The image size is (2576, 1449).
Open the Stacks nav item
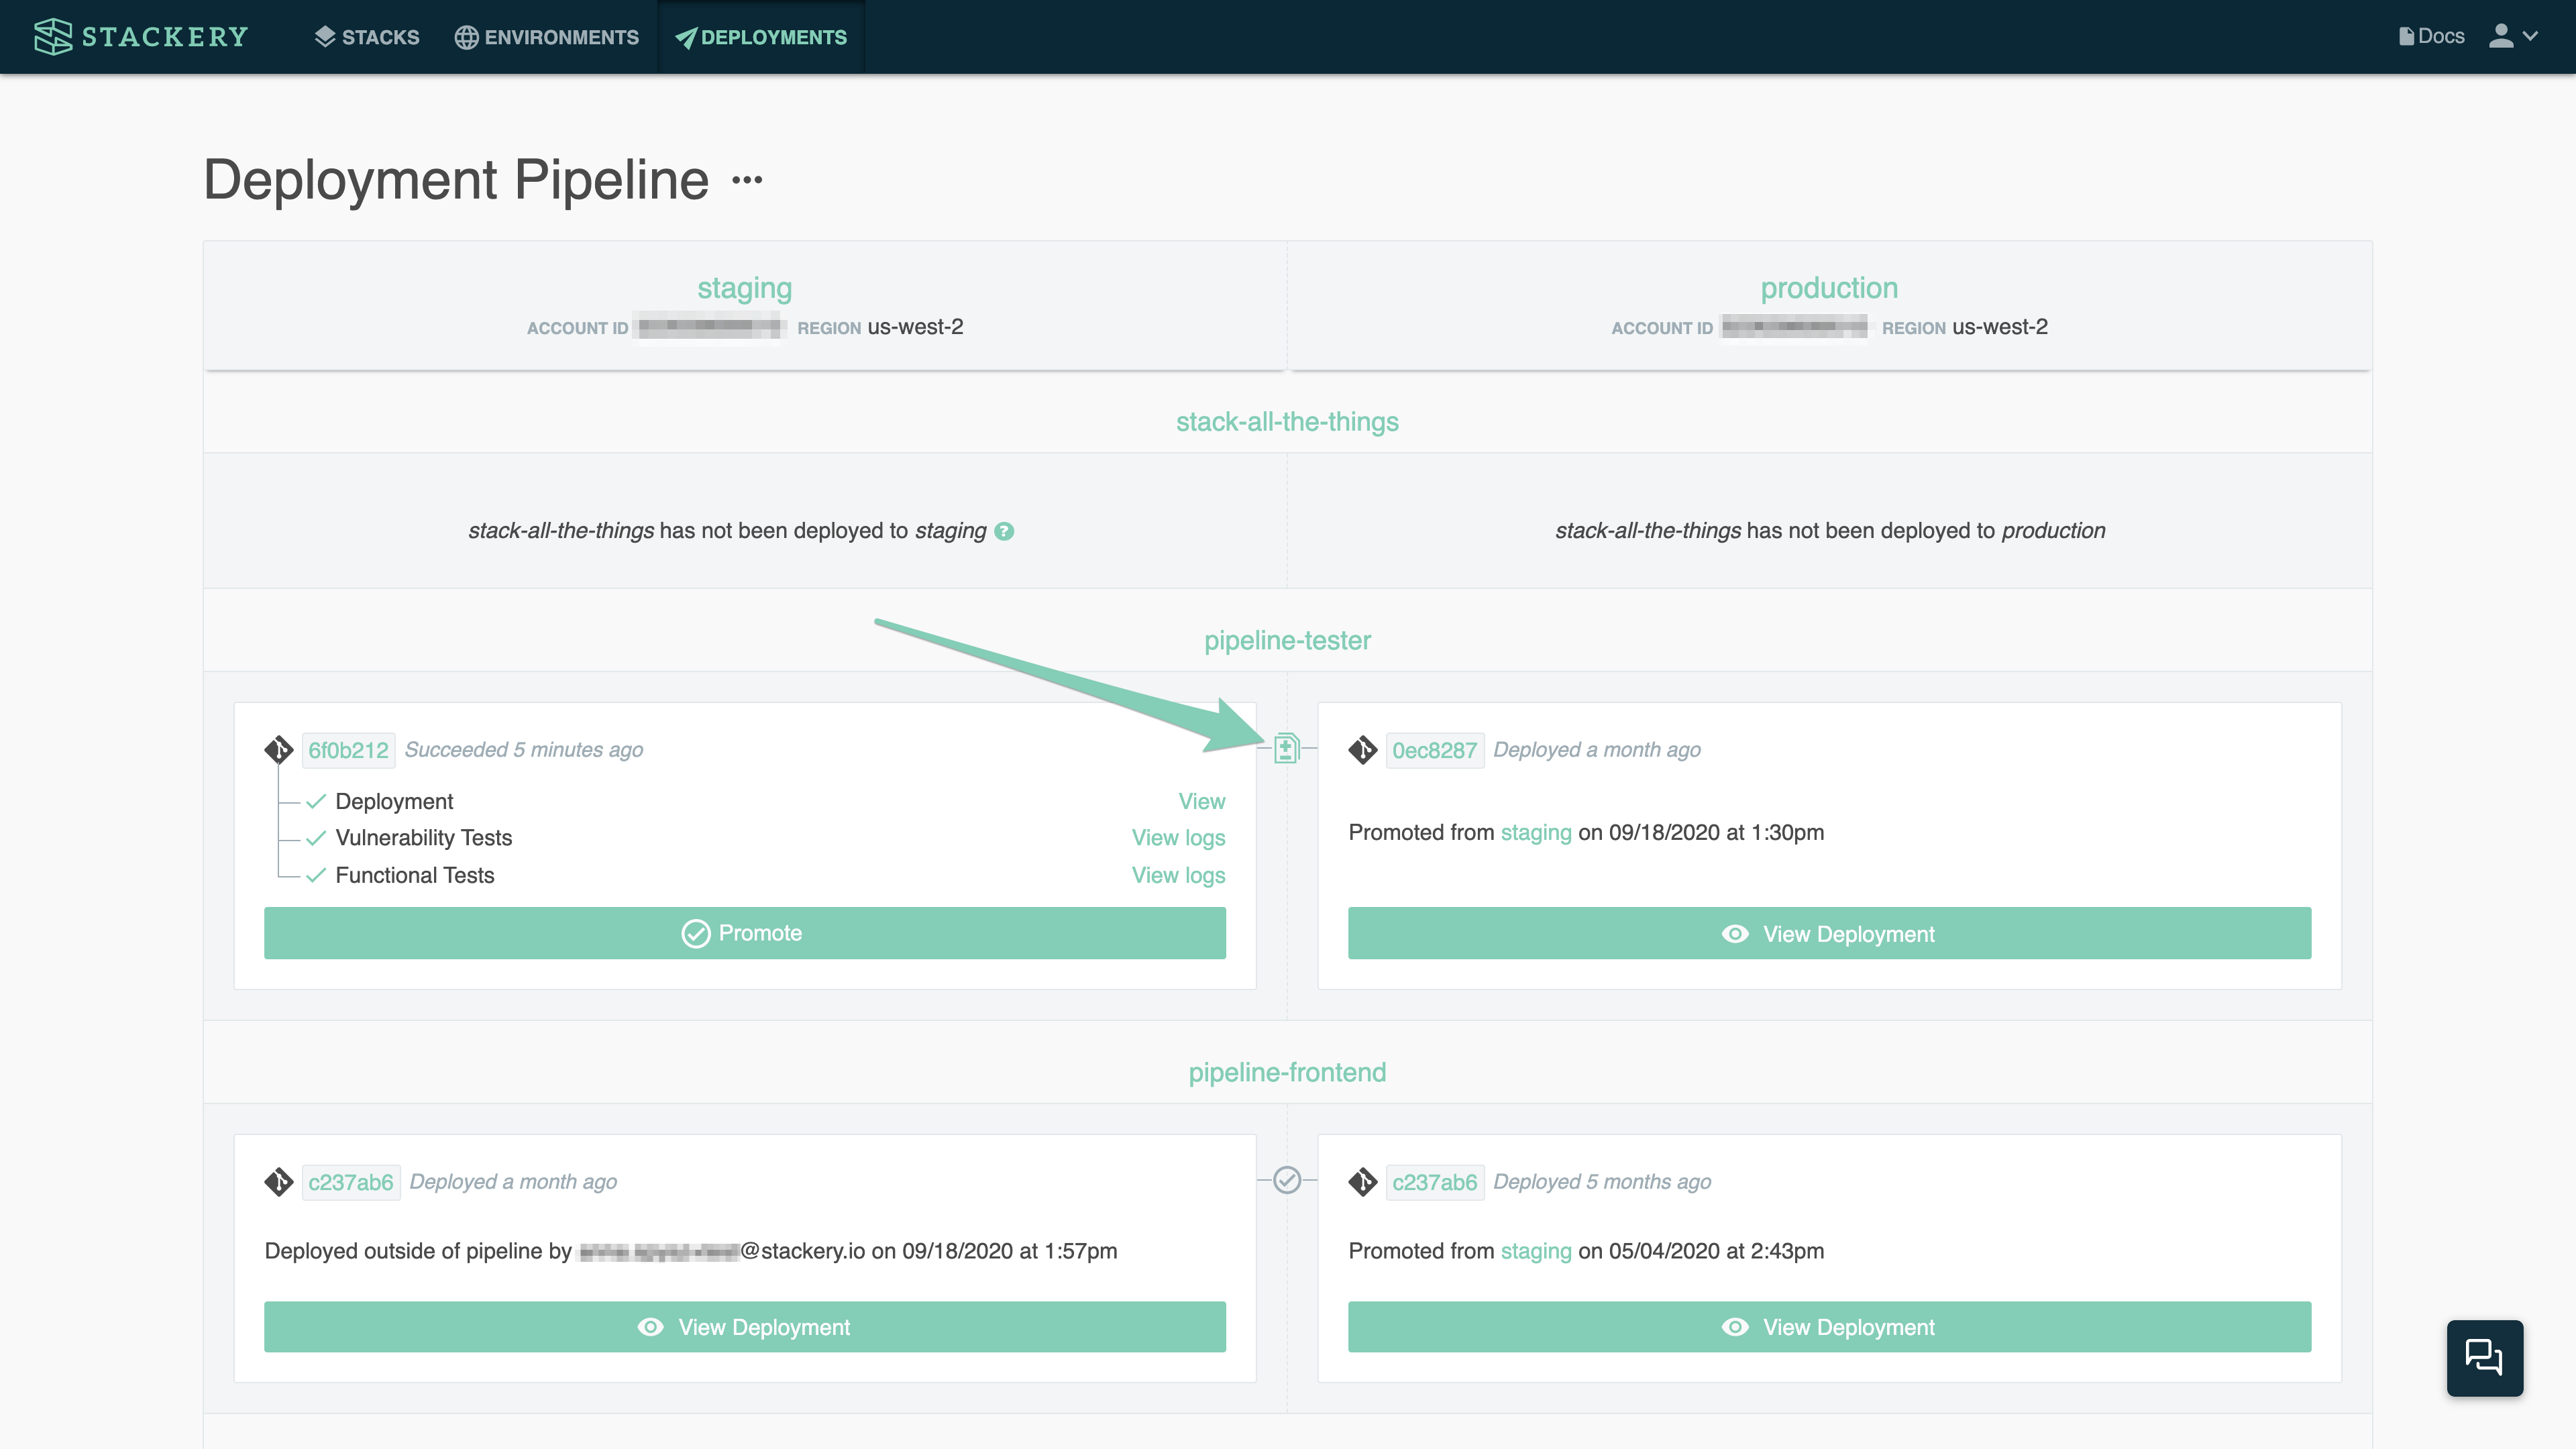pos(367,37)
